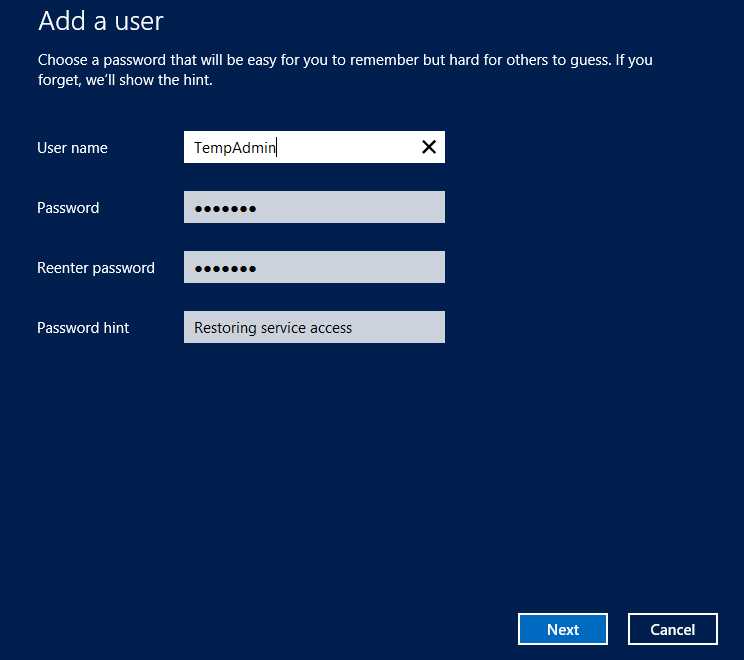Screen dimensions: 744x660
Task: Click the User name input containing TempAdmin
Action: (314, 147)
